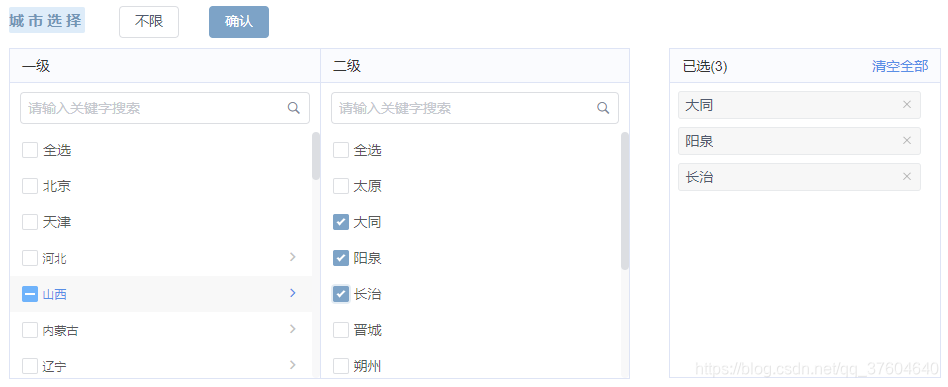Click the 确认 button
Image resolution: width=948 pixels, height=387 pixels.
(x=239, y=22)
